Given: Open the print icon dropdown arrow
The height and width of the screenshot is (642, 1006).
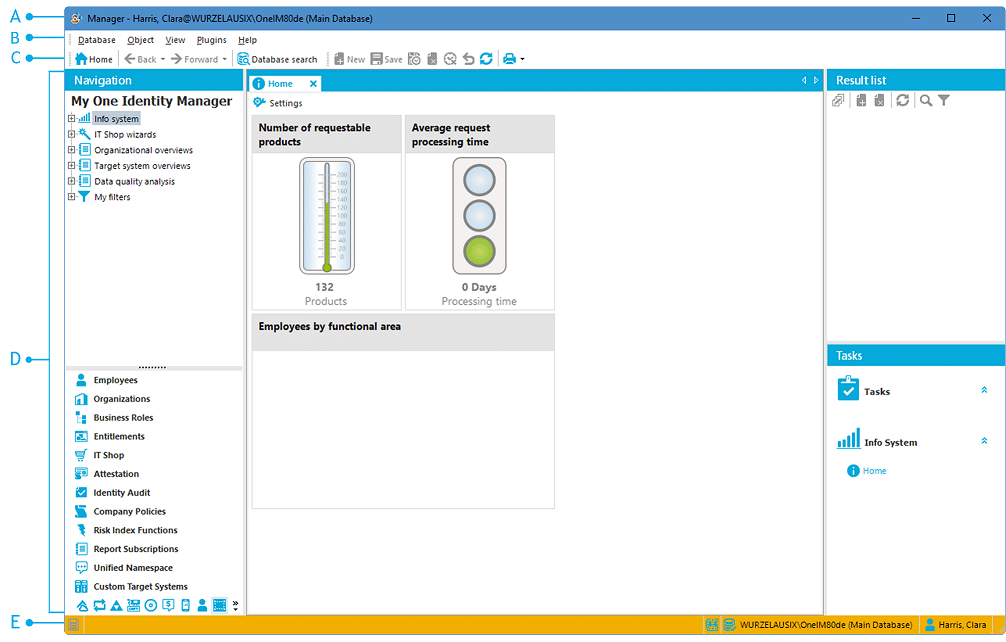Looking at the screenshot, I should point(522,60).
